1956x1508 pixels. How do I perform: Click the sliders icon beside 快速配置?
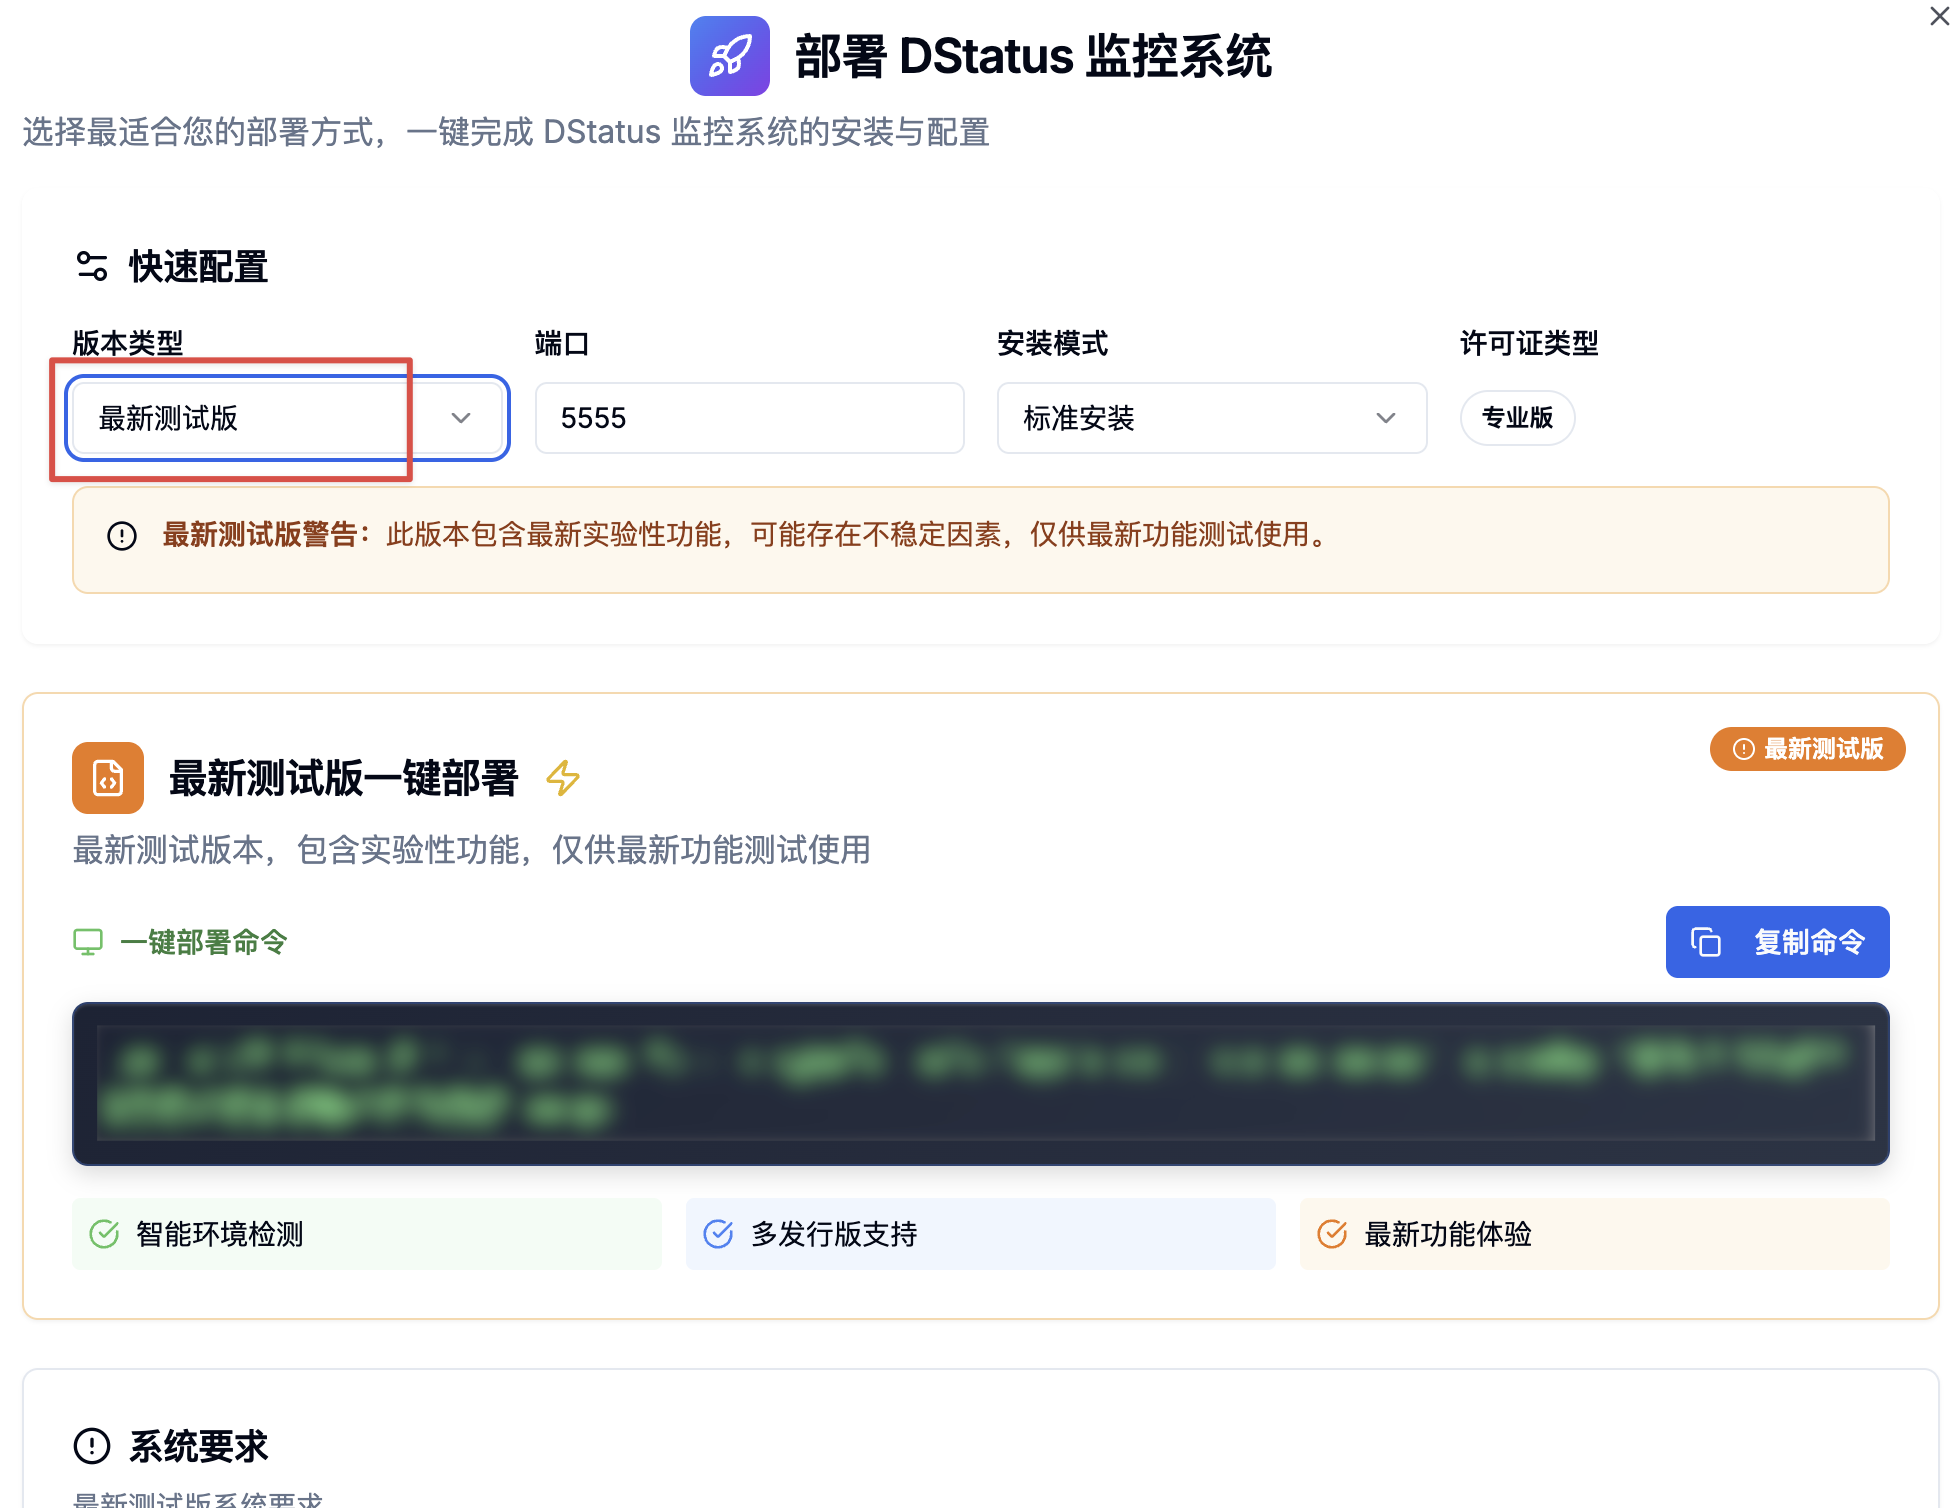point(93,266)
